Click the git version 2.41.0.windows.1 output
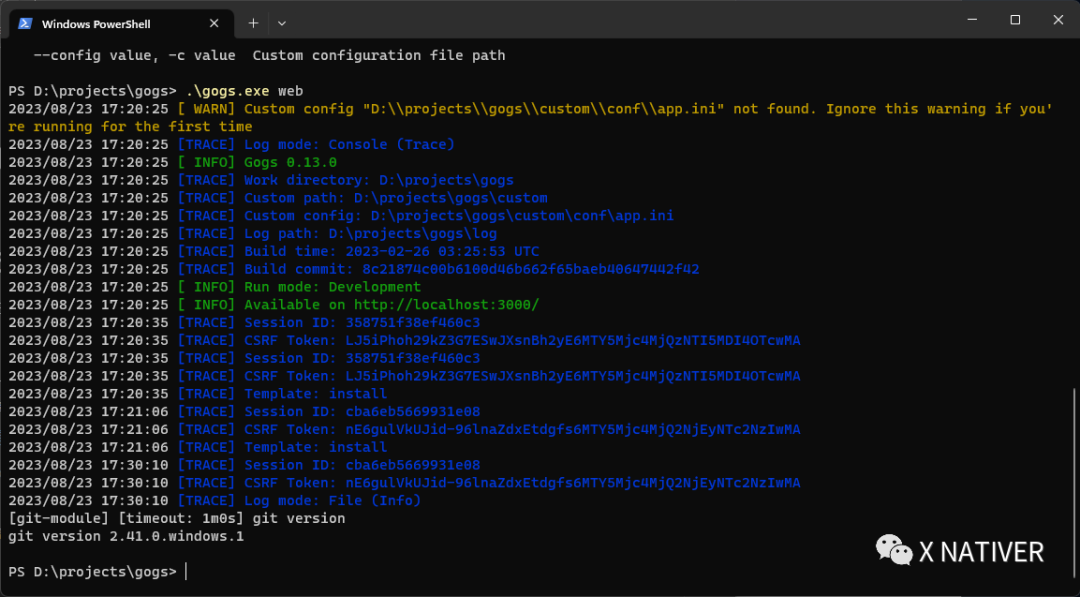The image size is (1080, 597). pyautogui.click(x=126, y=536)
